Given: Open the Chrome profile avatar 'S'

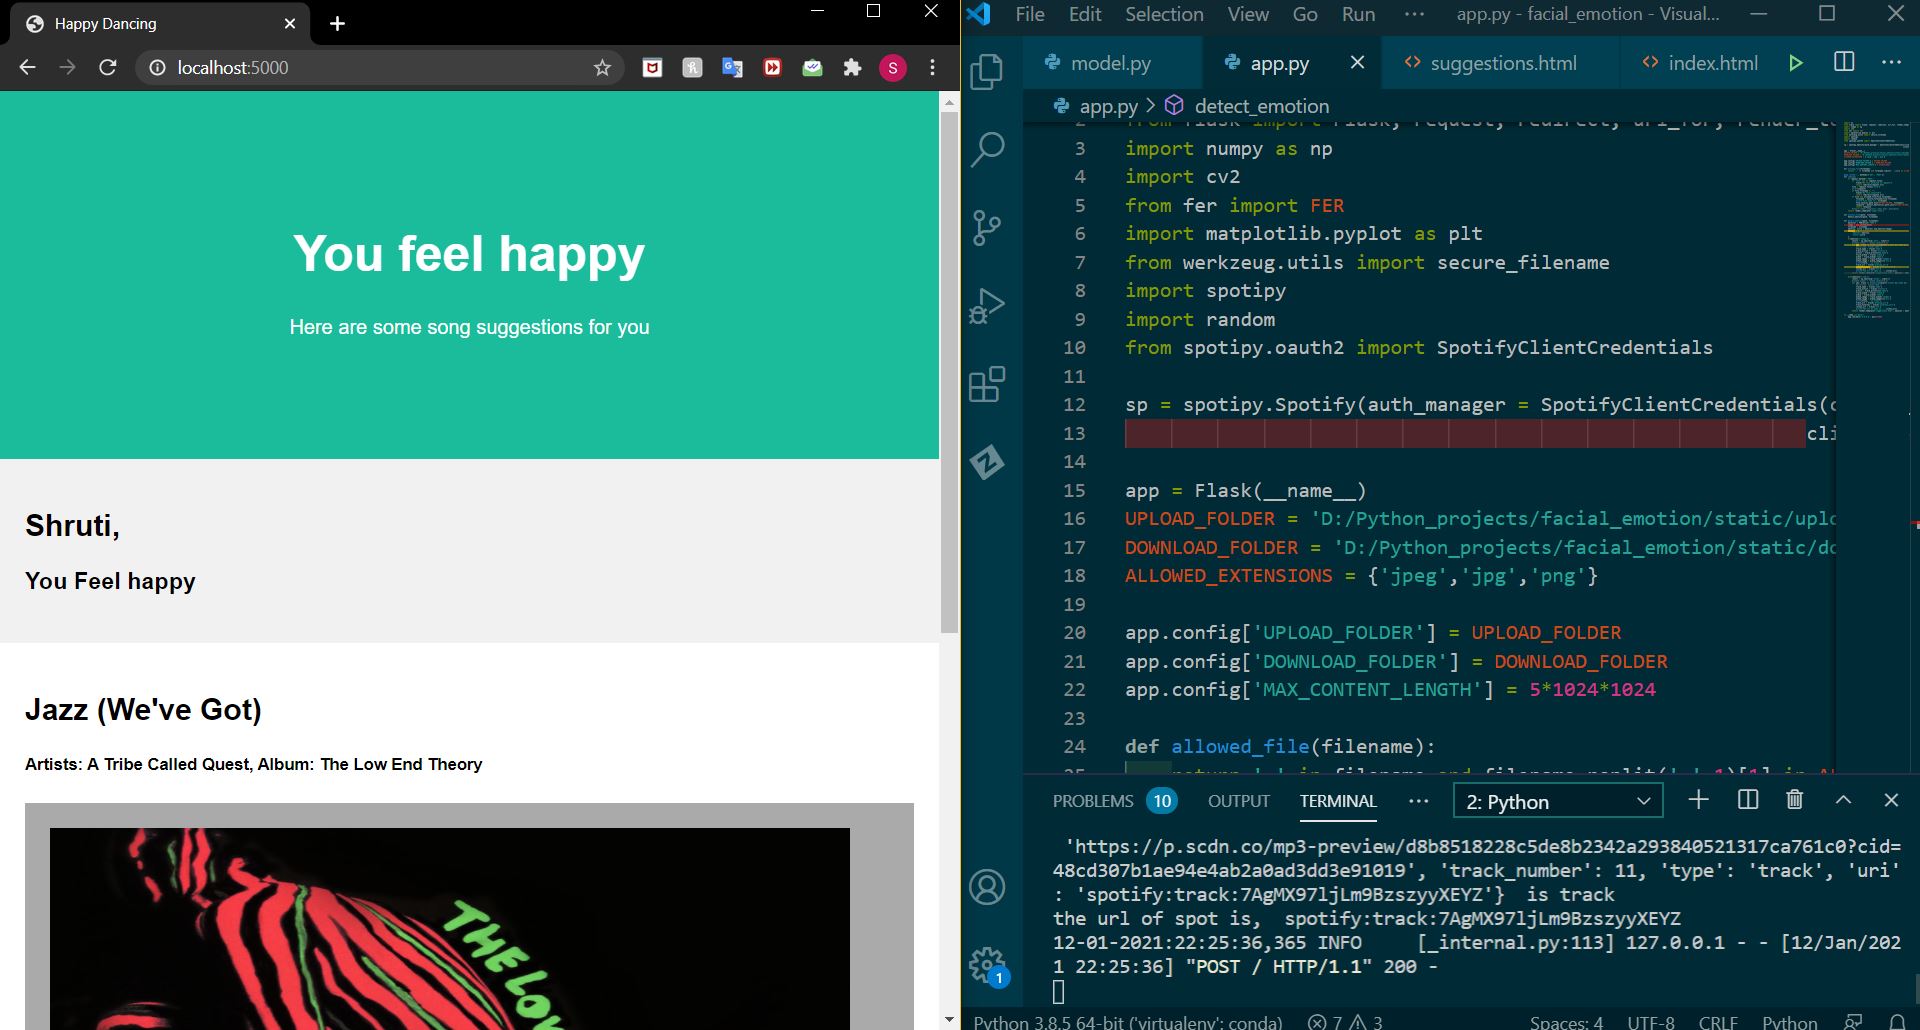Looking at the screenshot, I should [x=893, y=67].
